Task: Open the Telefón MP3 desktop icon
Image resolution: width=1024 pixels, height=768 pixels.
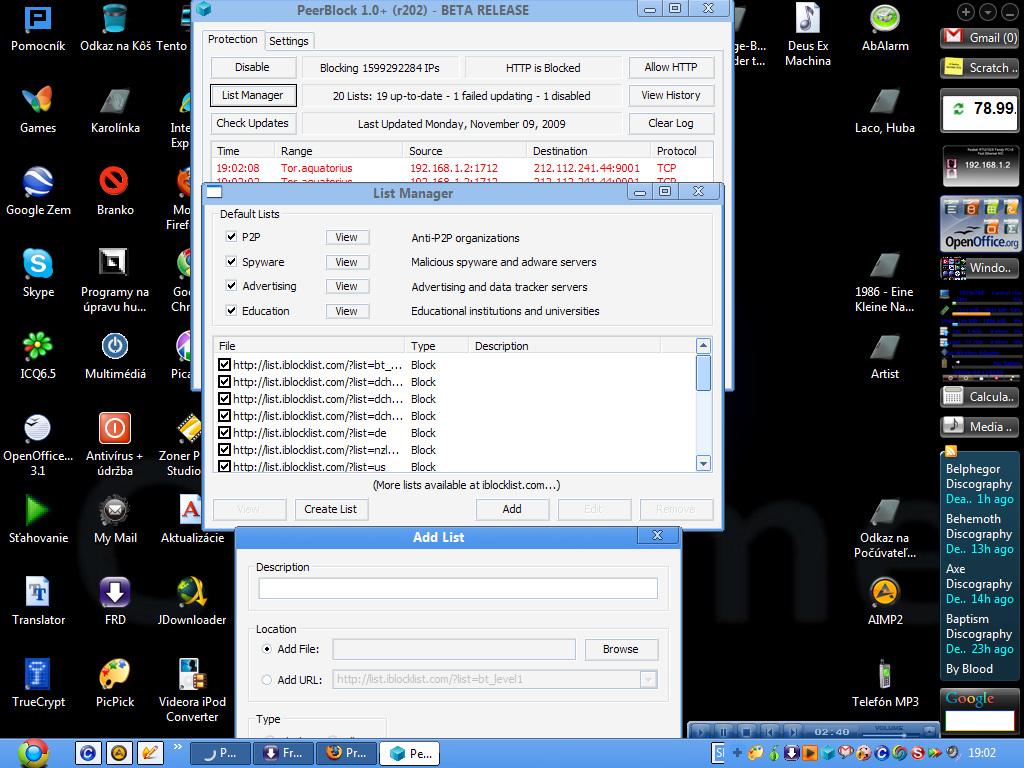Action: coord(885,684)
